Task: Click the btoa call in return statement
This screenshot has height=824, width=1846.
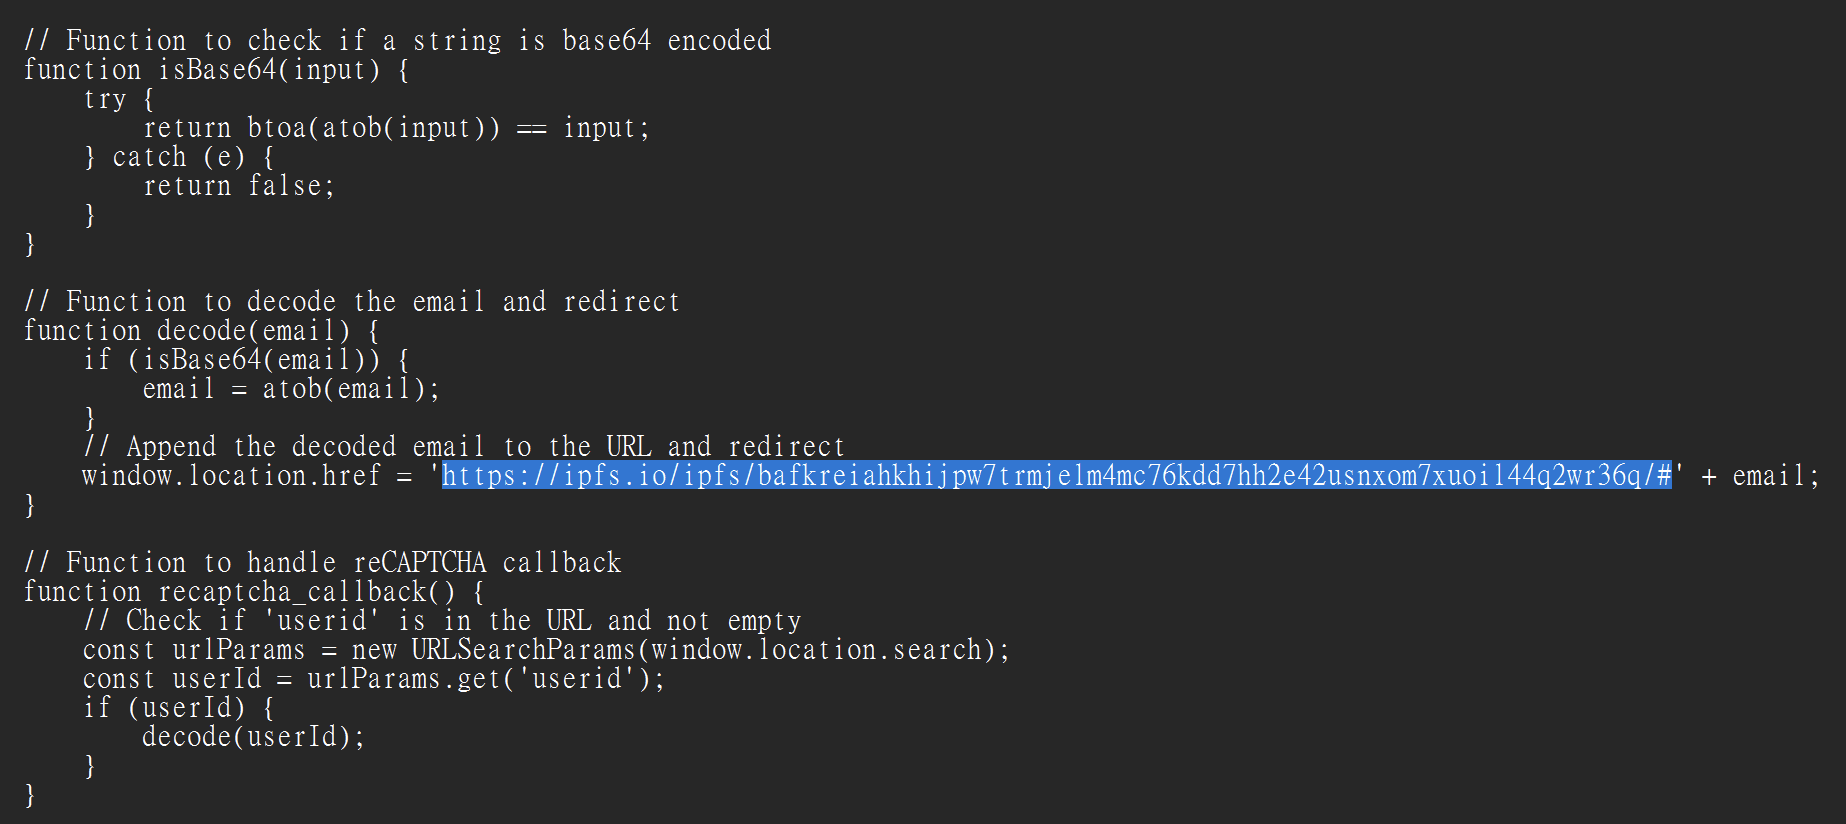Action: pyautogui.click(x=277, y=128)
